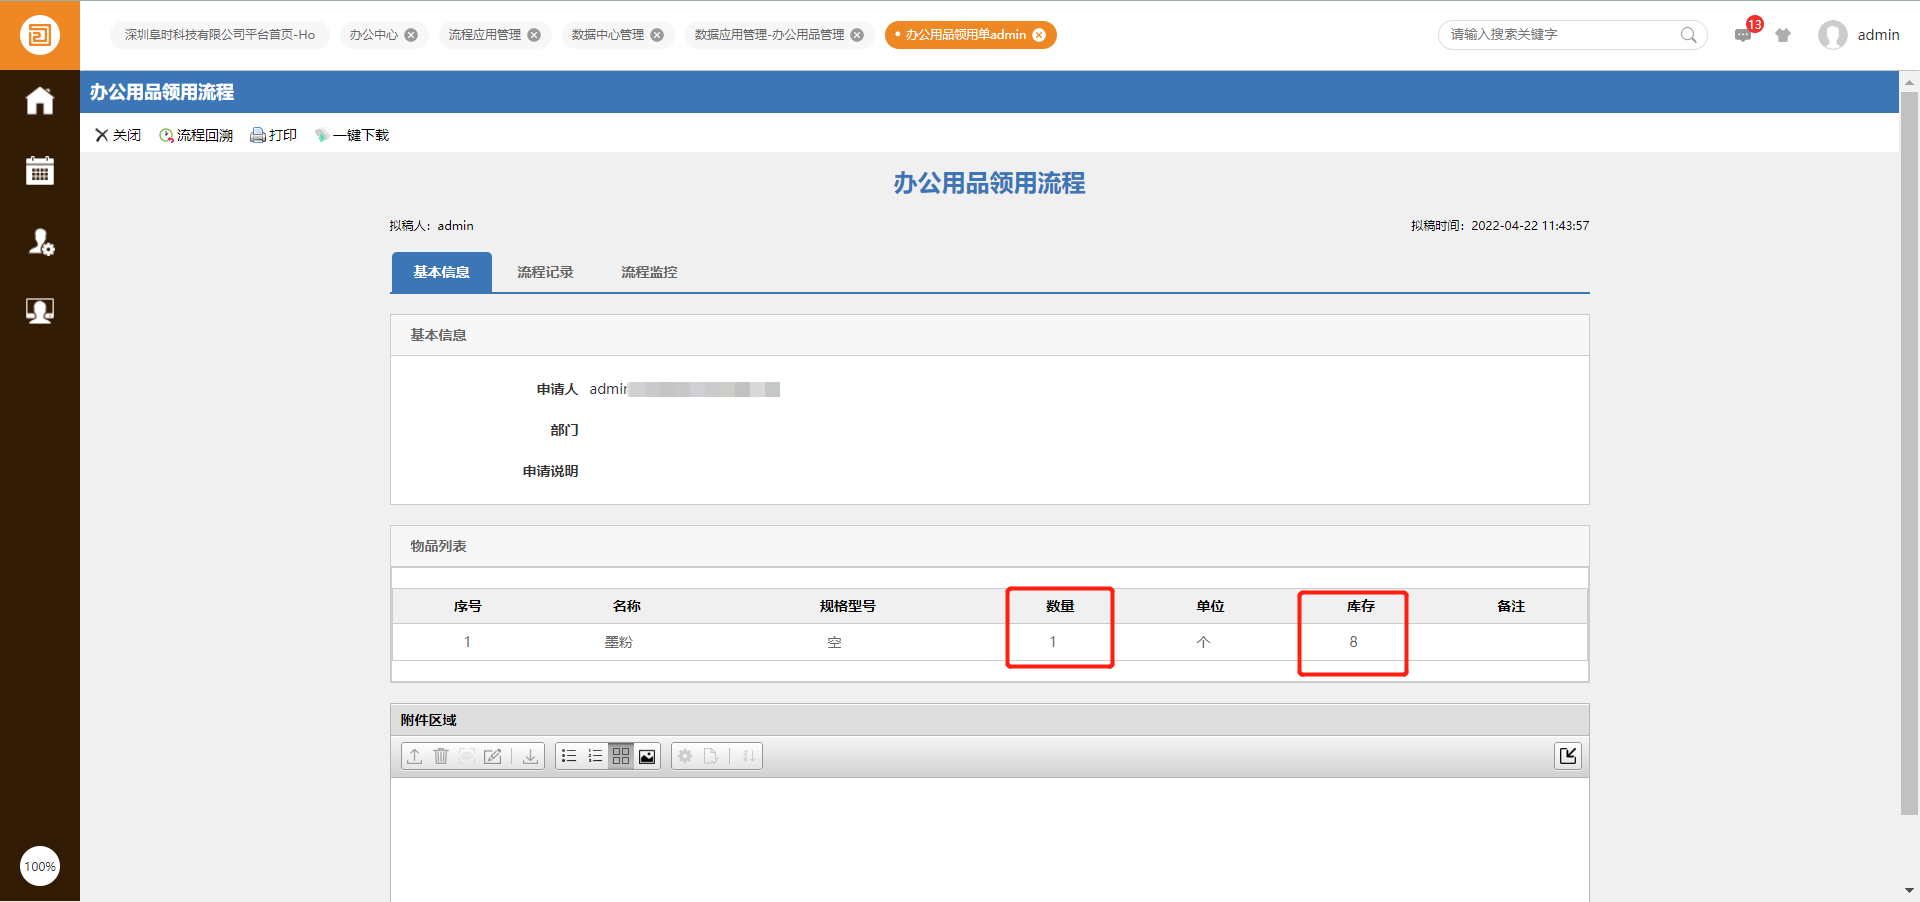Click the edit attachment pencil icon

point(493,756)
